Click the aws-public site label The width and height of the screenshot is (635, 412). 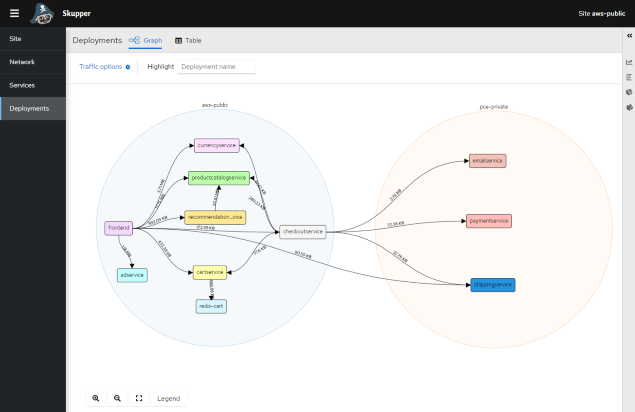215,105
